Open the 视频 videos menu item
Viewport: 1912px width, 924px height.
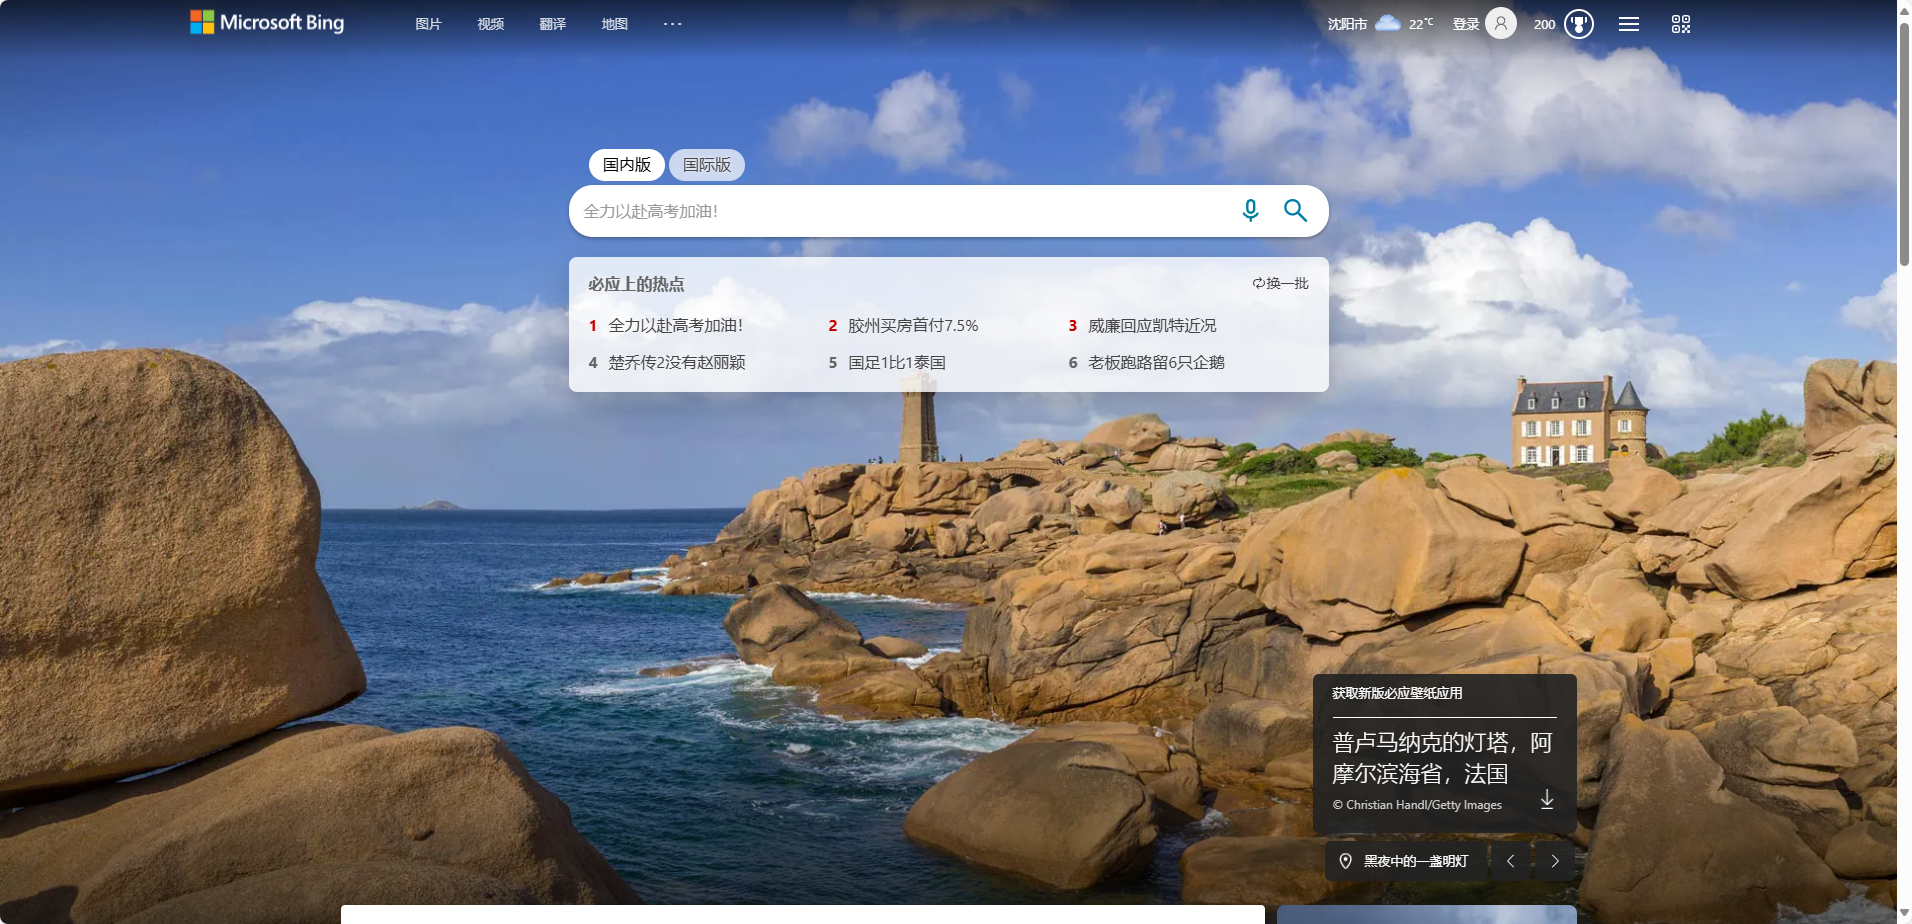pos(490,24)
